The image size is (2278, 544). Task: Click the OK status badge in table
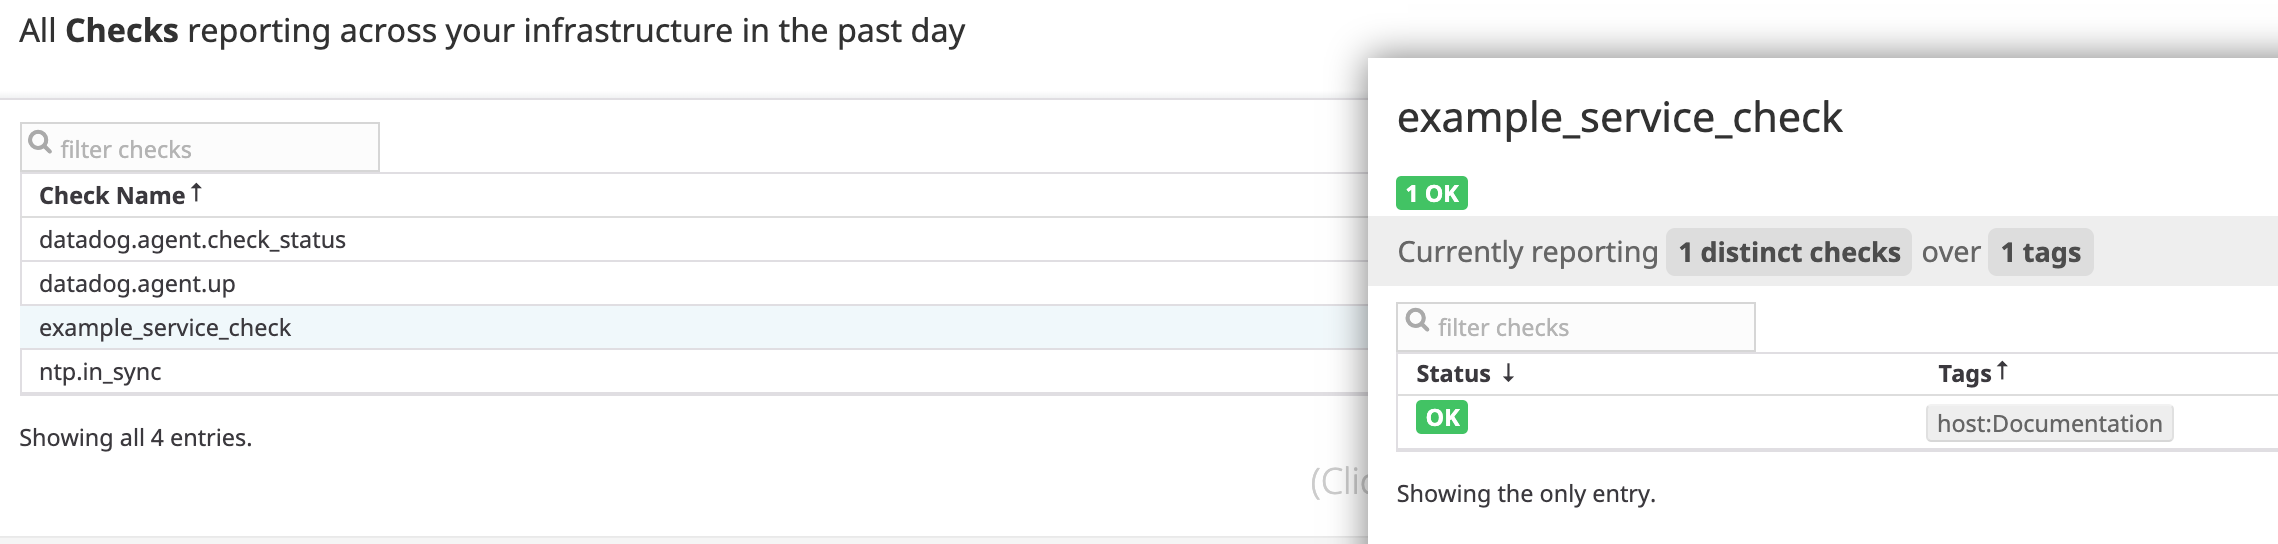click(1441, 417)
